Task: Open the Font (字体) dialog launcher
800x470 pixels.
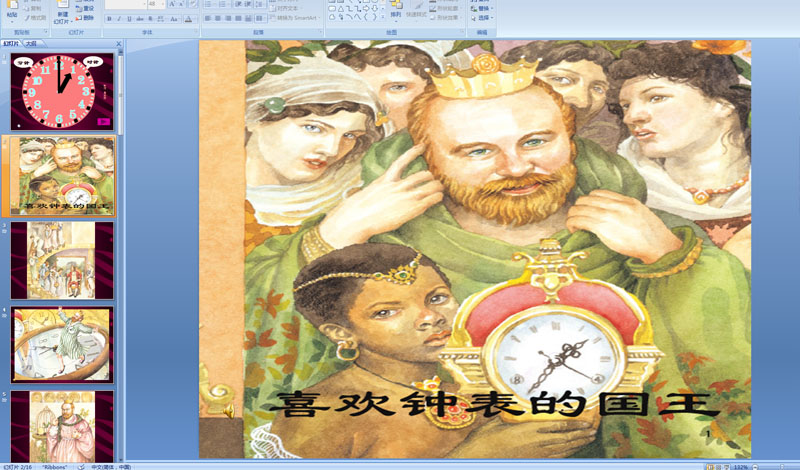Action: pos(196,31)
